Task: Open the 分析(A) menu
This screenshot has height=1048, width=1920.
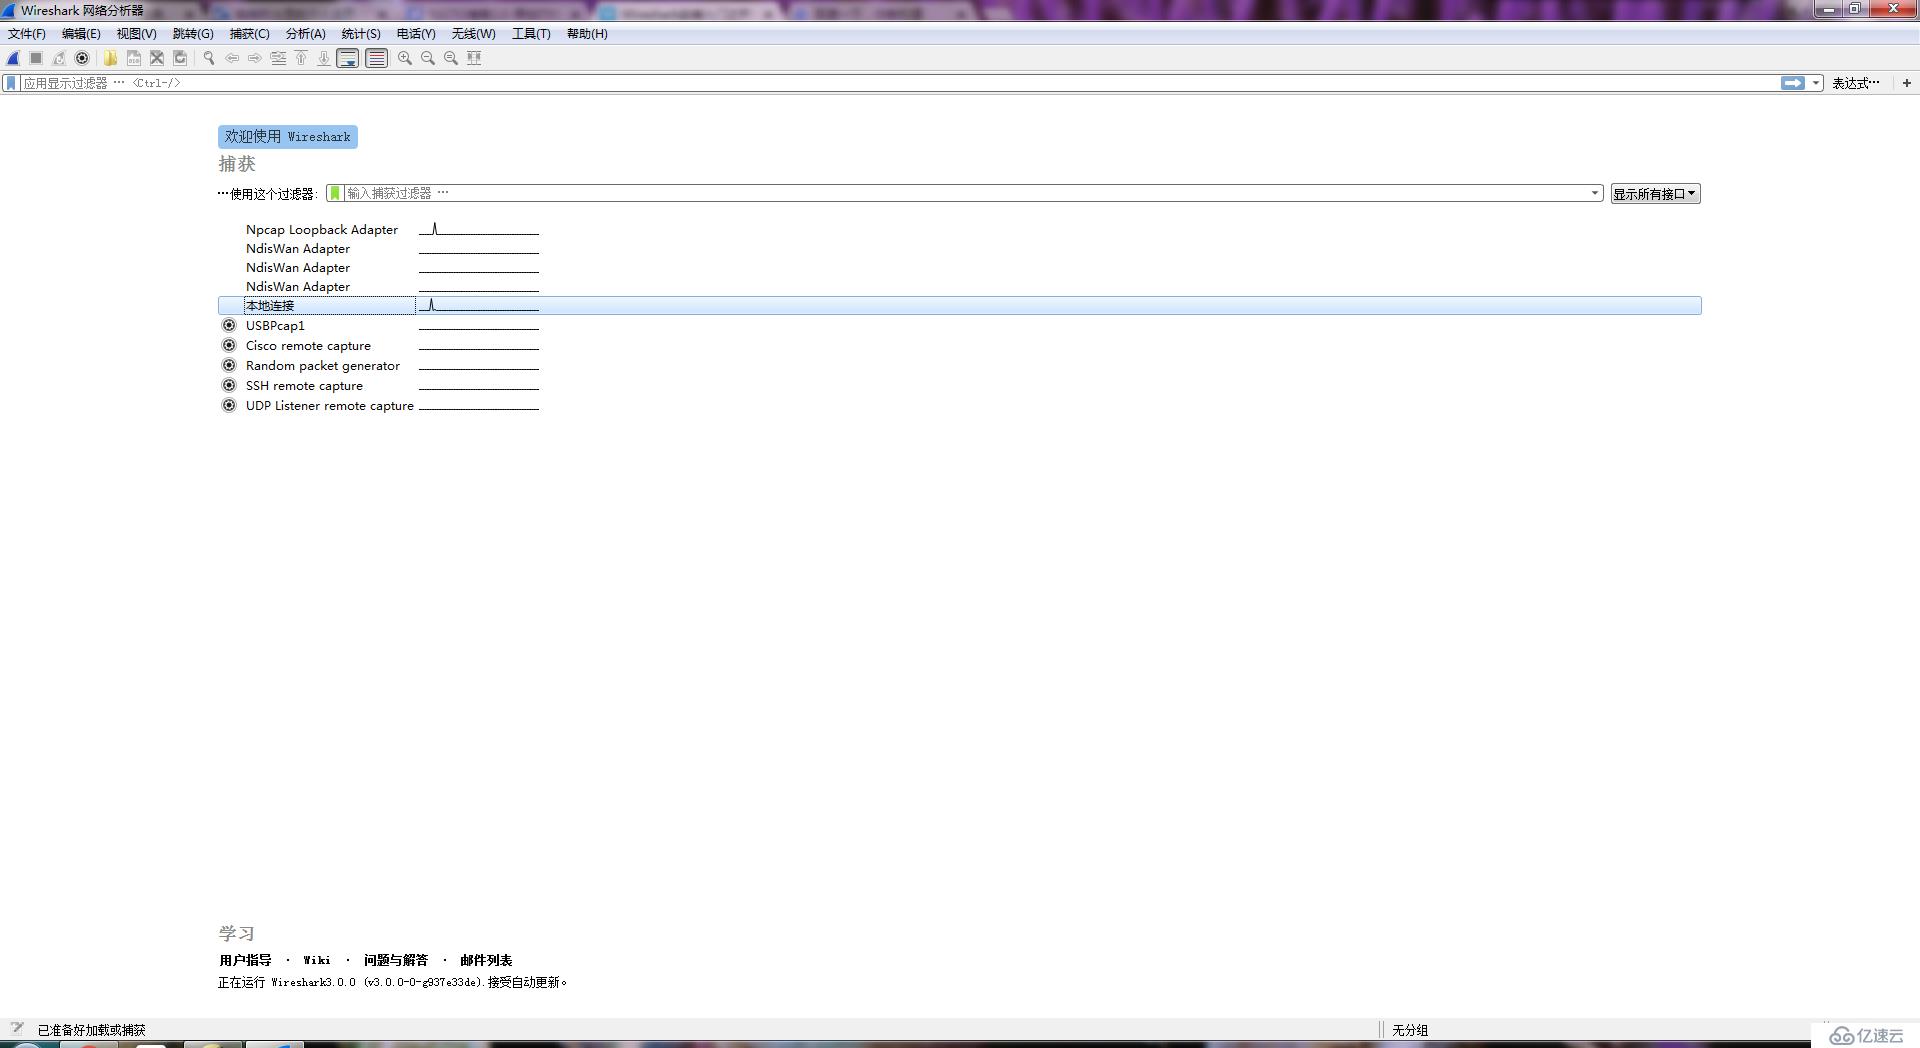Action: tap(305, 34)
